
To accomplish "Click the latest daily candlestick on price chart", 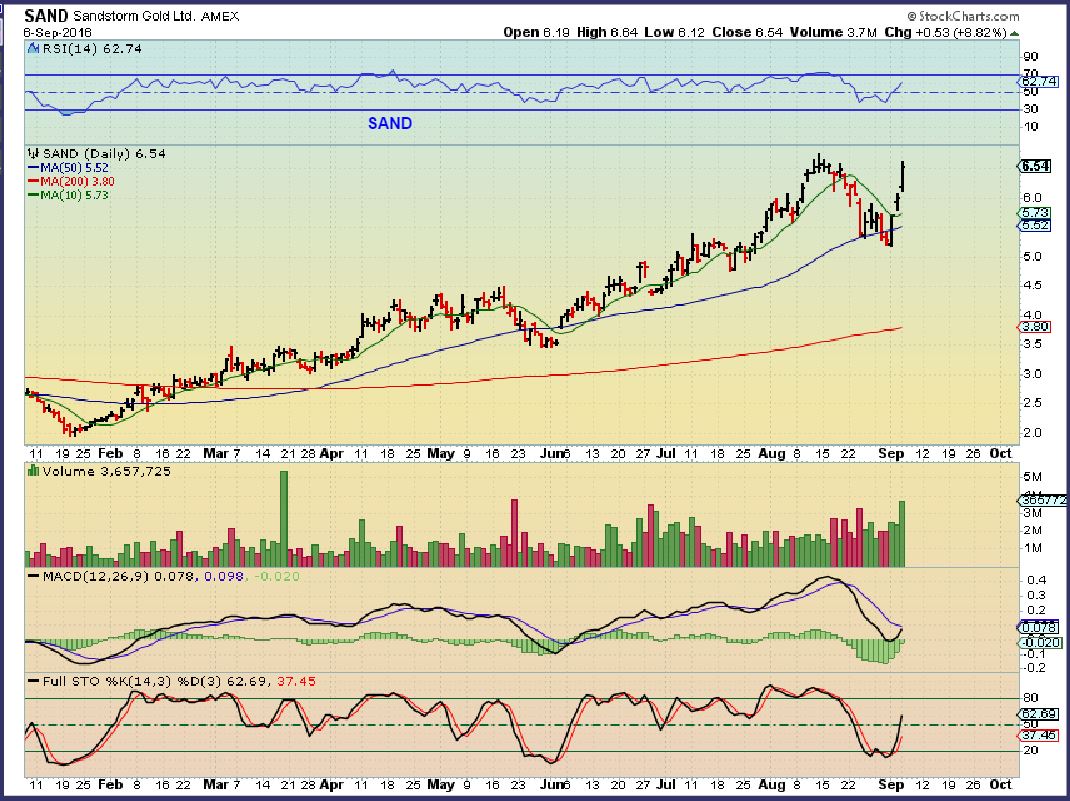I will (903, 176).
